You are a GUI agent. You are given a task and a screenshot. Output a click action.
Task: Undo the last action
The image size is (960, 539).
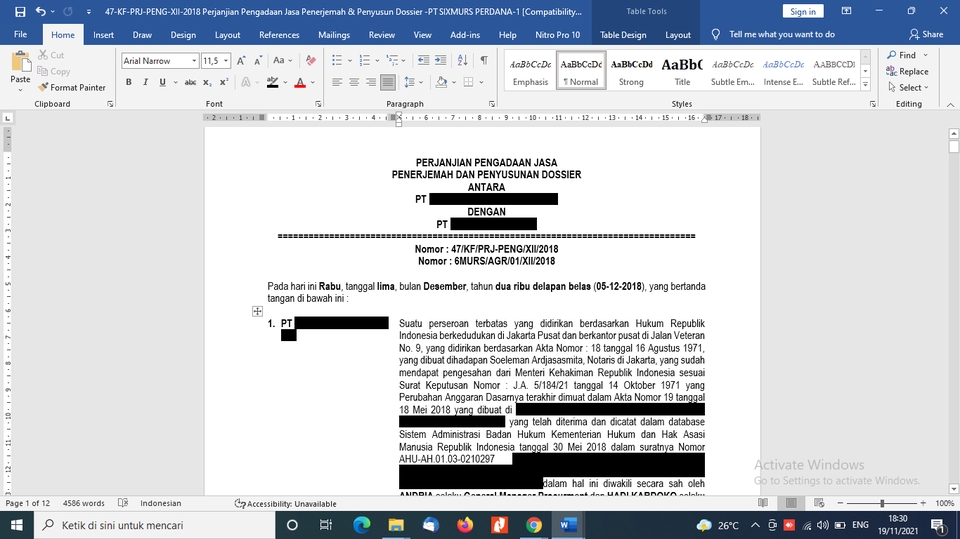[40, 12]
